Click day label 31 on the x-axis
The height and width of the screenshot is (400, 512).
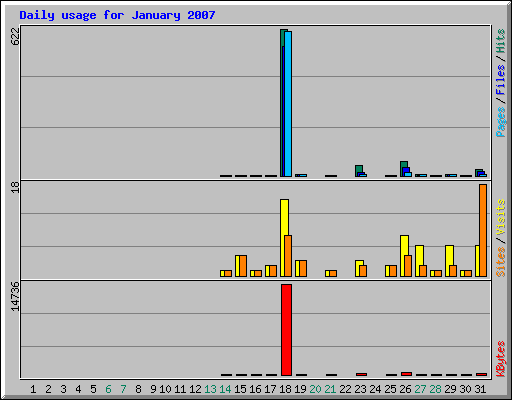pos(480,389)
